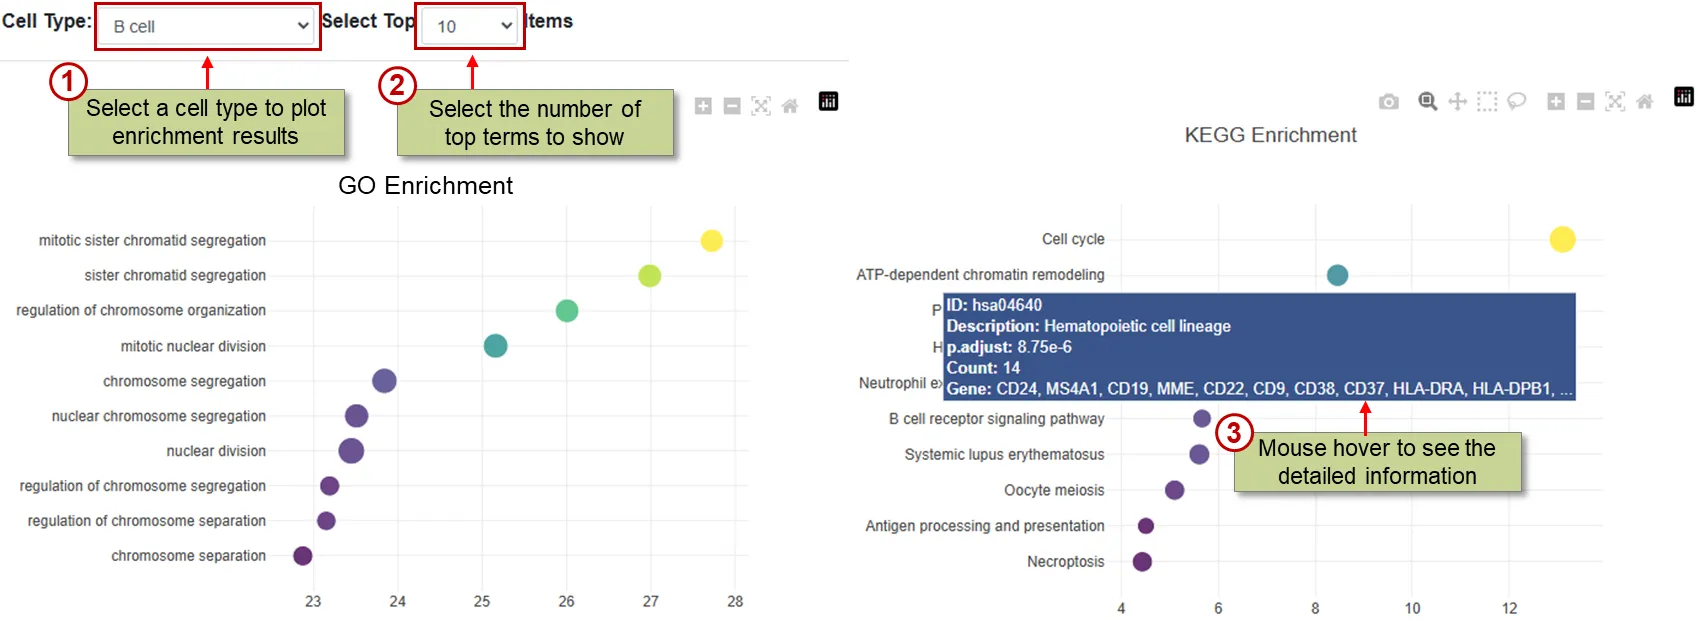This screenshot has height=621, width=1705.
Task: Open the Cell Type dropdown showing B cell
Action: [208, 27]
